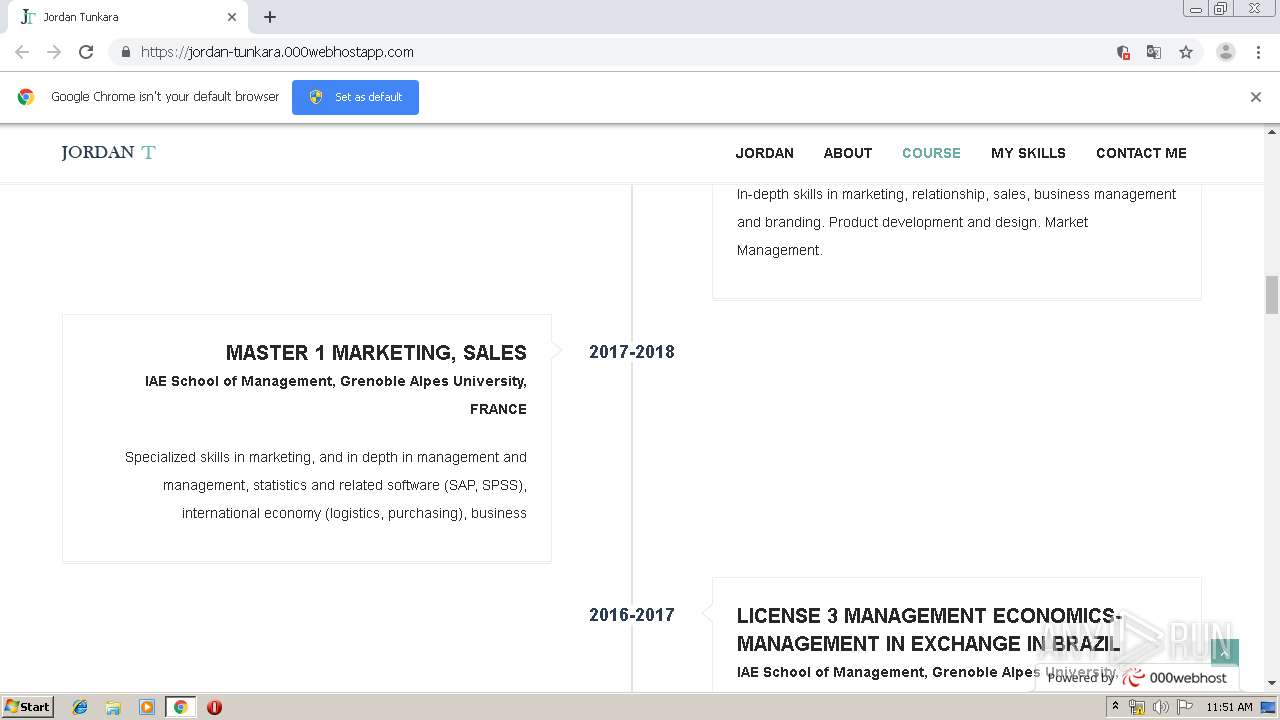The height and width of the screenshot is (720, 1280).
Task: Go back to previous page
Action: 22,52
